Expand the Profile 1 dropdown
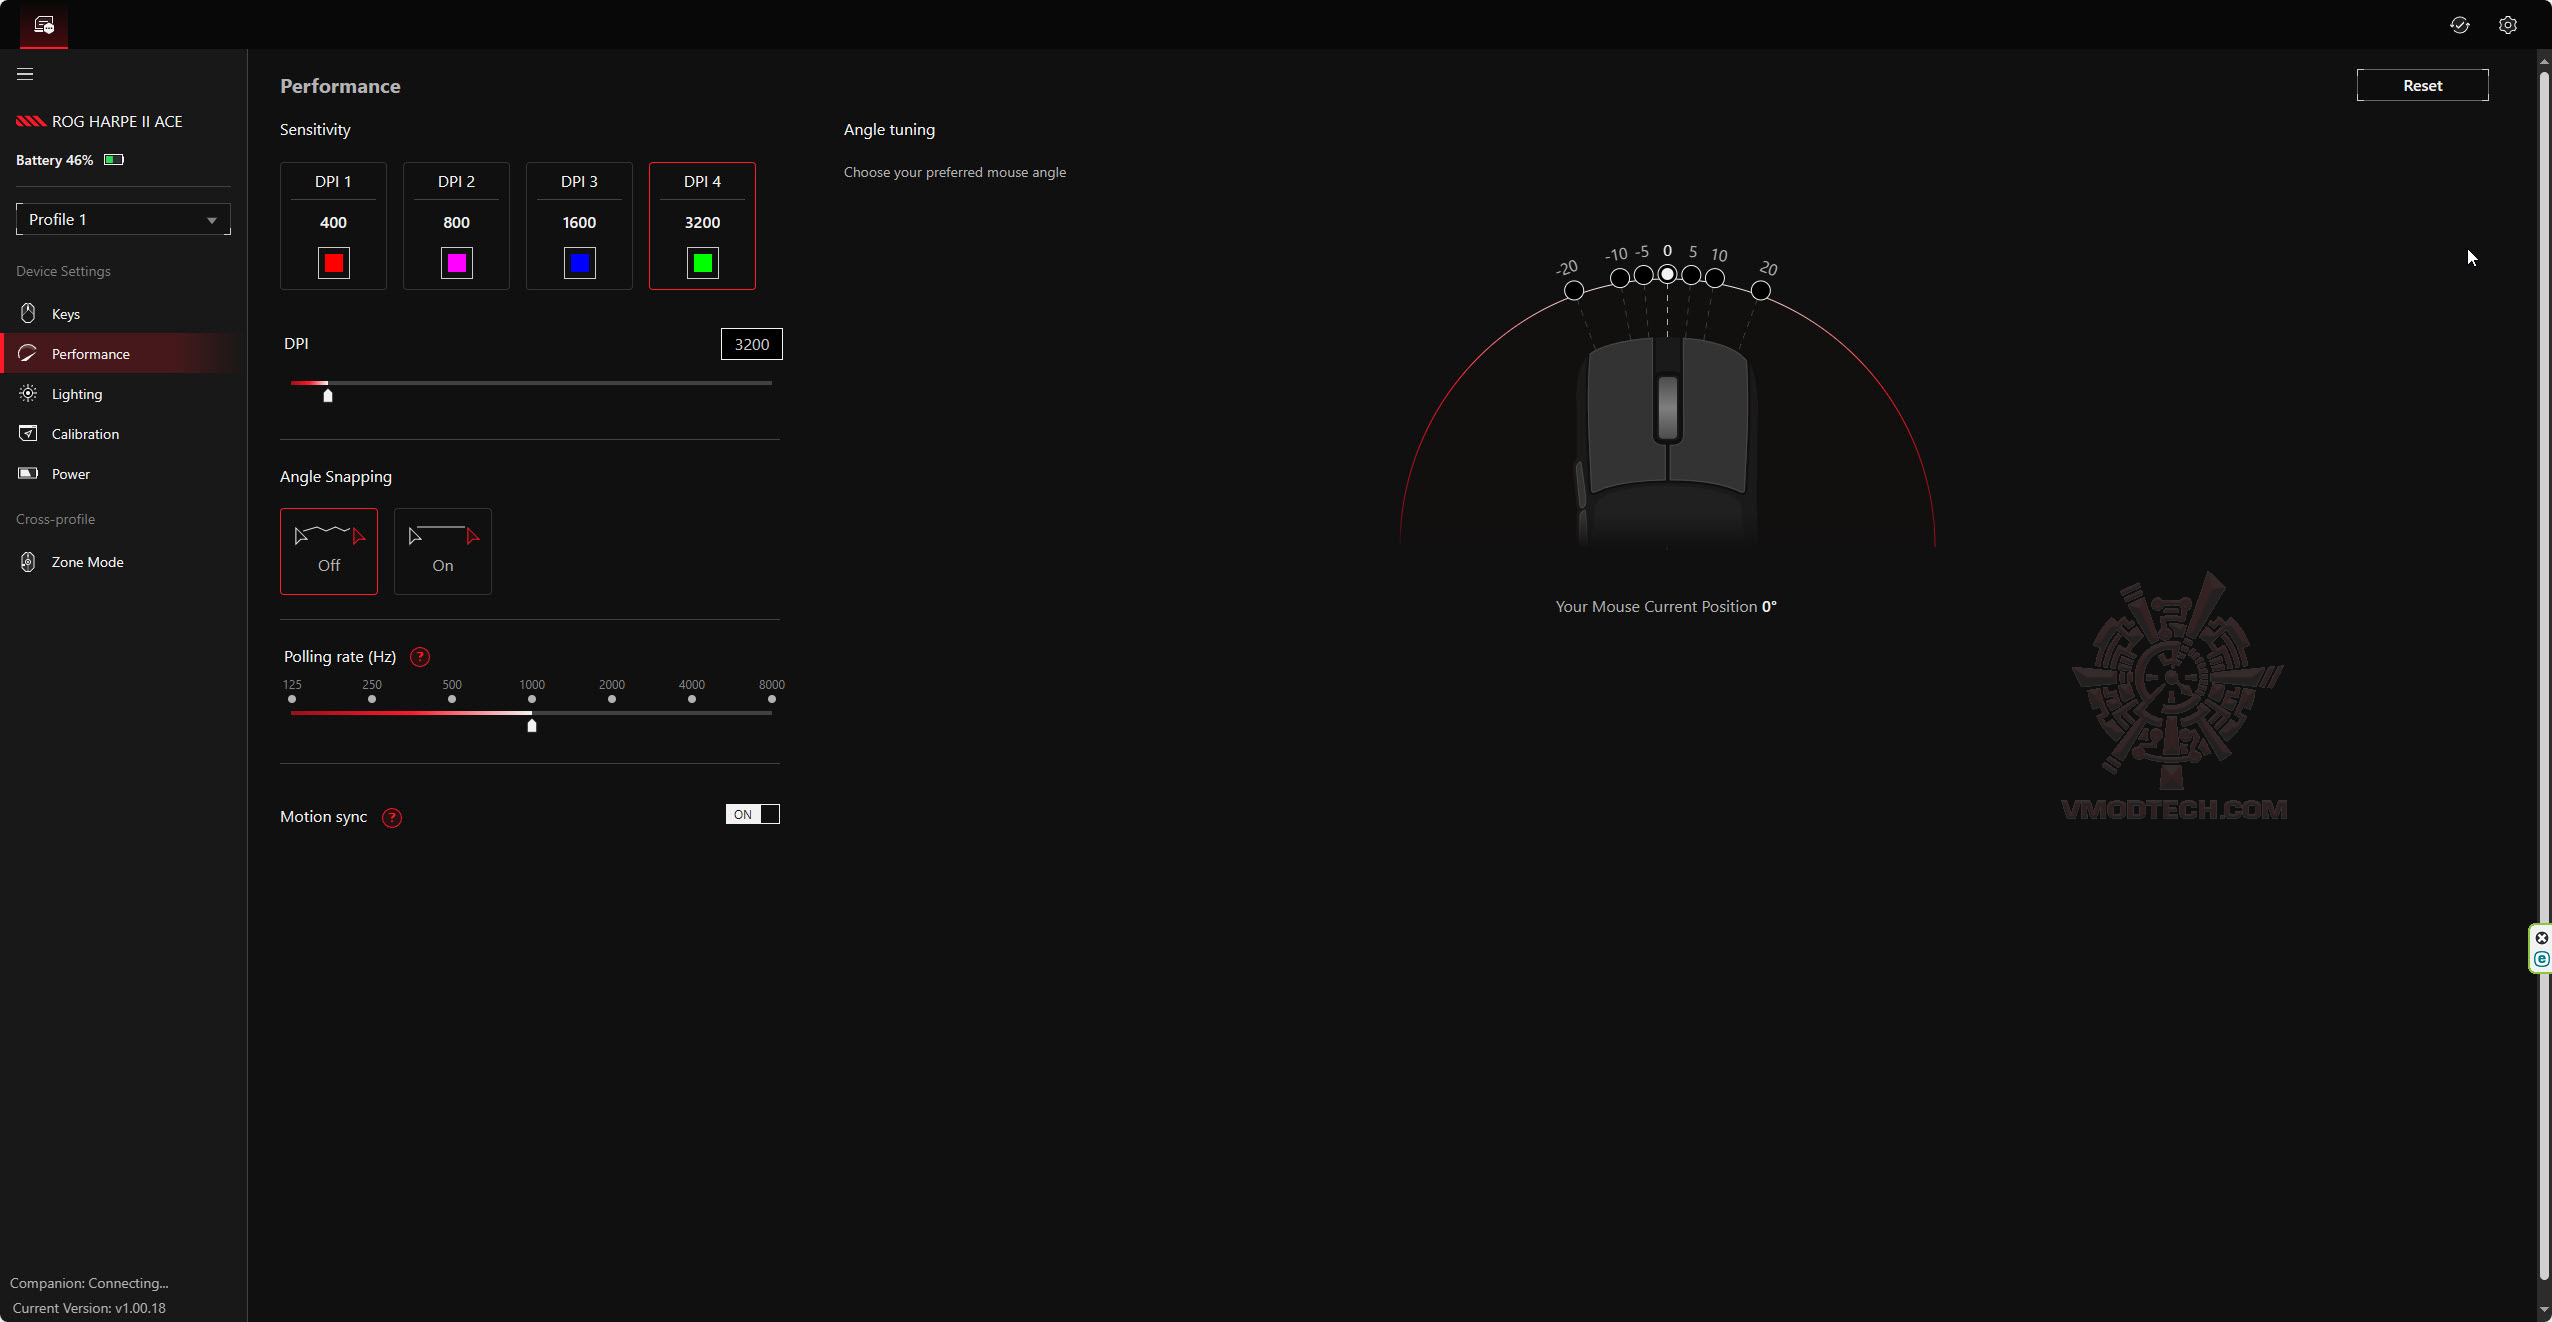 (123, 219)
